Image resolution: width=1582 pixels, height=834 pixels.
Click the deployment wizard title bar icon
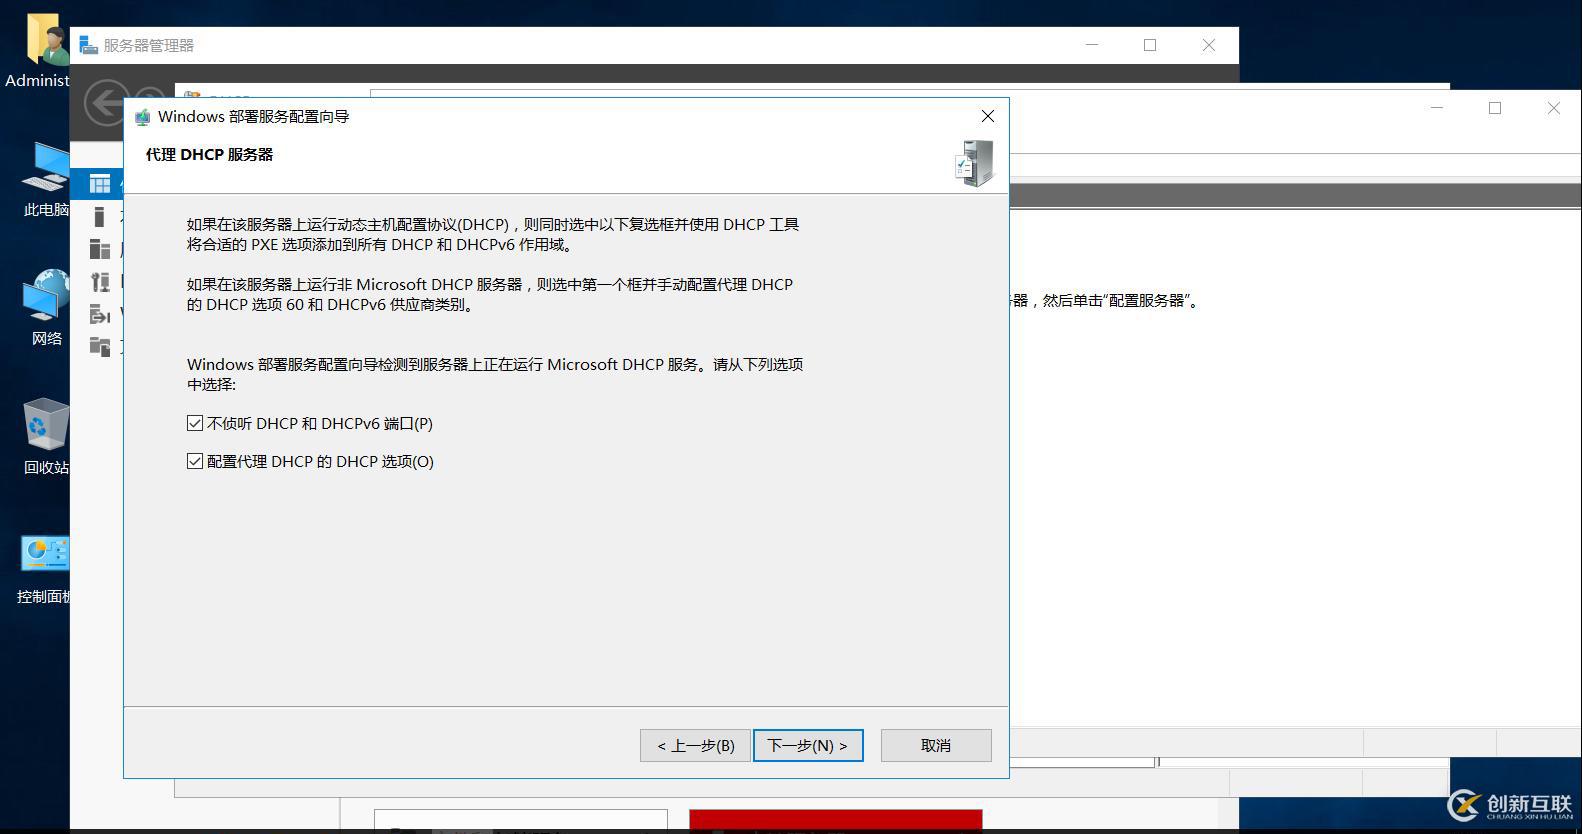143,117
